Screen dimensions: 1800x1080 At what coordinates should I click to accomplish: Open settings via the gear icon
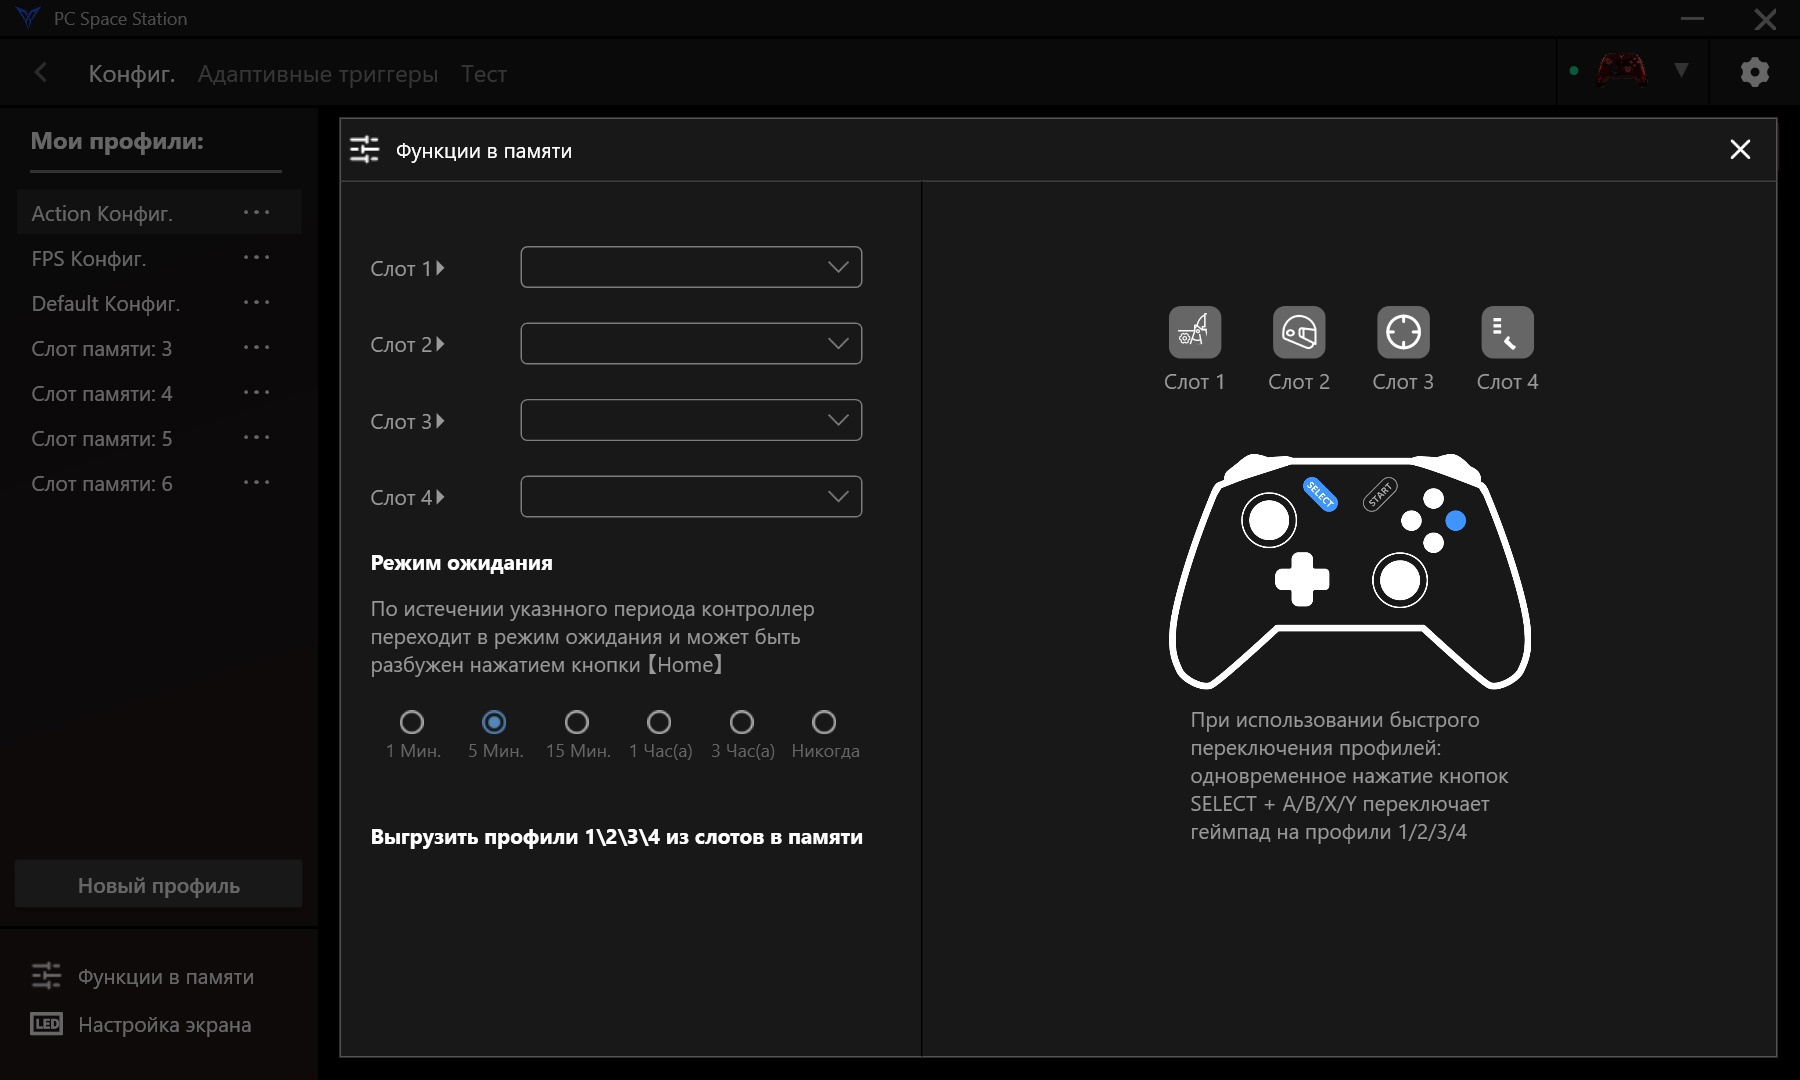coord(1755,72)
